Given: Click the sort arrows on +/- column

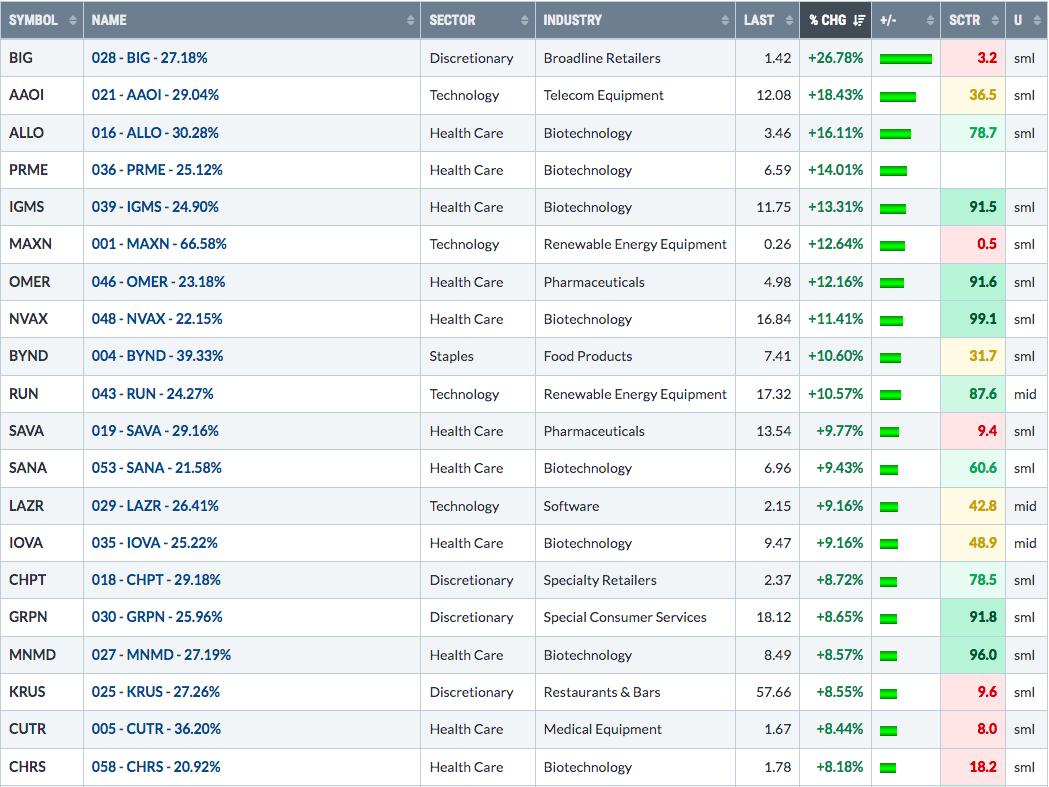Looking at the screenshot, I should click(929, 20).
